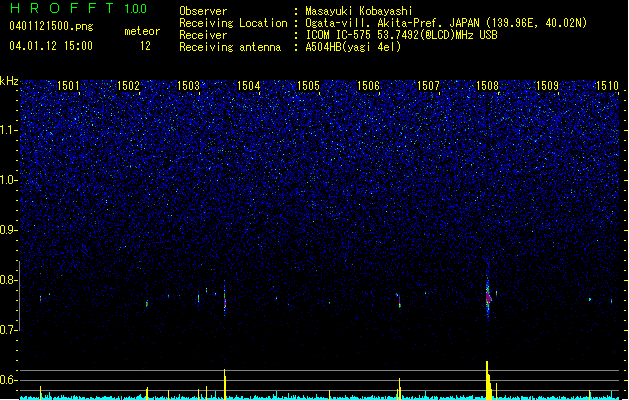Click the 1508 time axis marker
This screenshot has width=629, height=400.
[487, 86]
